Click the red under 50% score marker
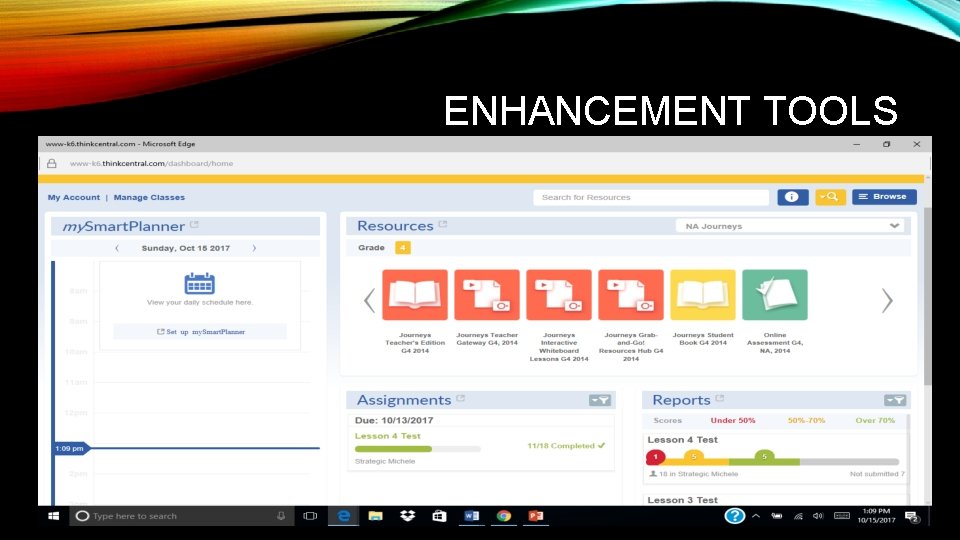This screenshot has width=960, height=540. tap(655, 457)
